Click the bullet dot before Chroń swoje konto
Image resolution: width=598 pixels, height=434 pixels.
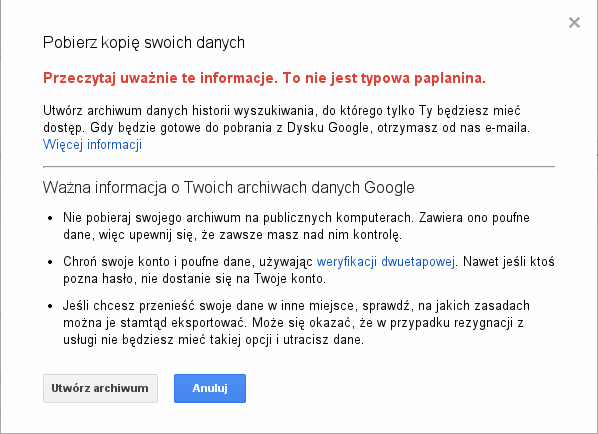point(50,262)
